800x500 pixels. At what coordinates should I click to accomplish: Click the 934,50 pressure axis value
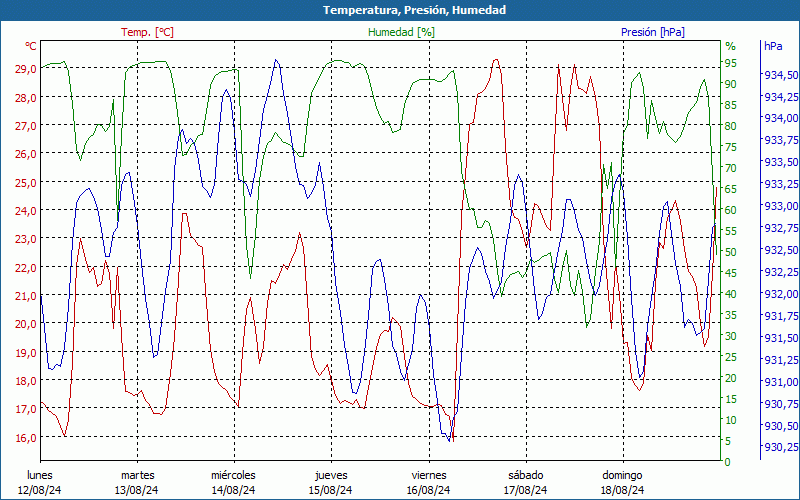781,74
